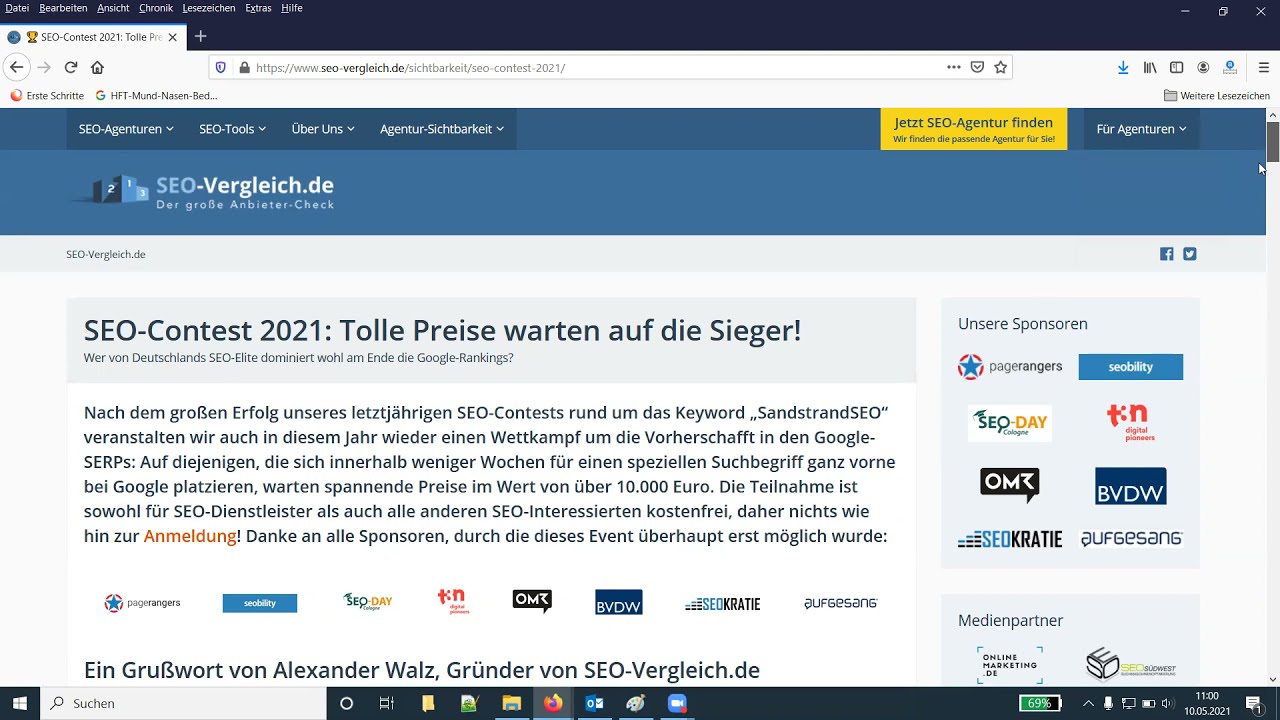The width and height of the screenshot is (1280, 720).
Task: Click the OMR sponsor logo in sidebar
Action: coord(1010,485)
